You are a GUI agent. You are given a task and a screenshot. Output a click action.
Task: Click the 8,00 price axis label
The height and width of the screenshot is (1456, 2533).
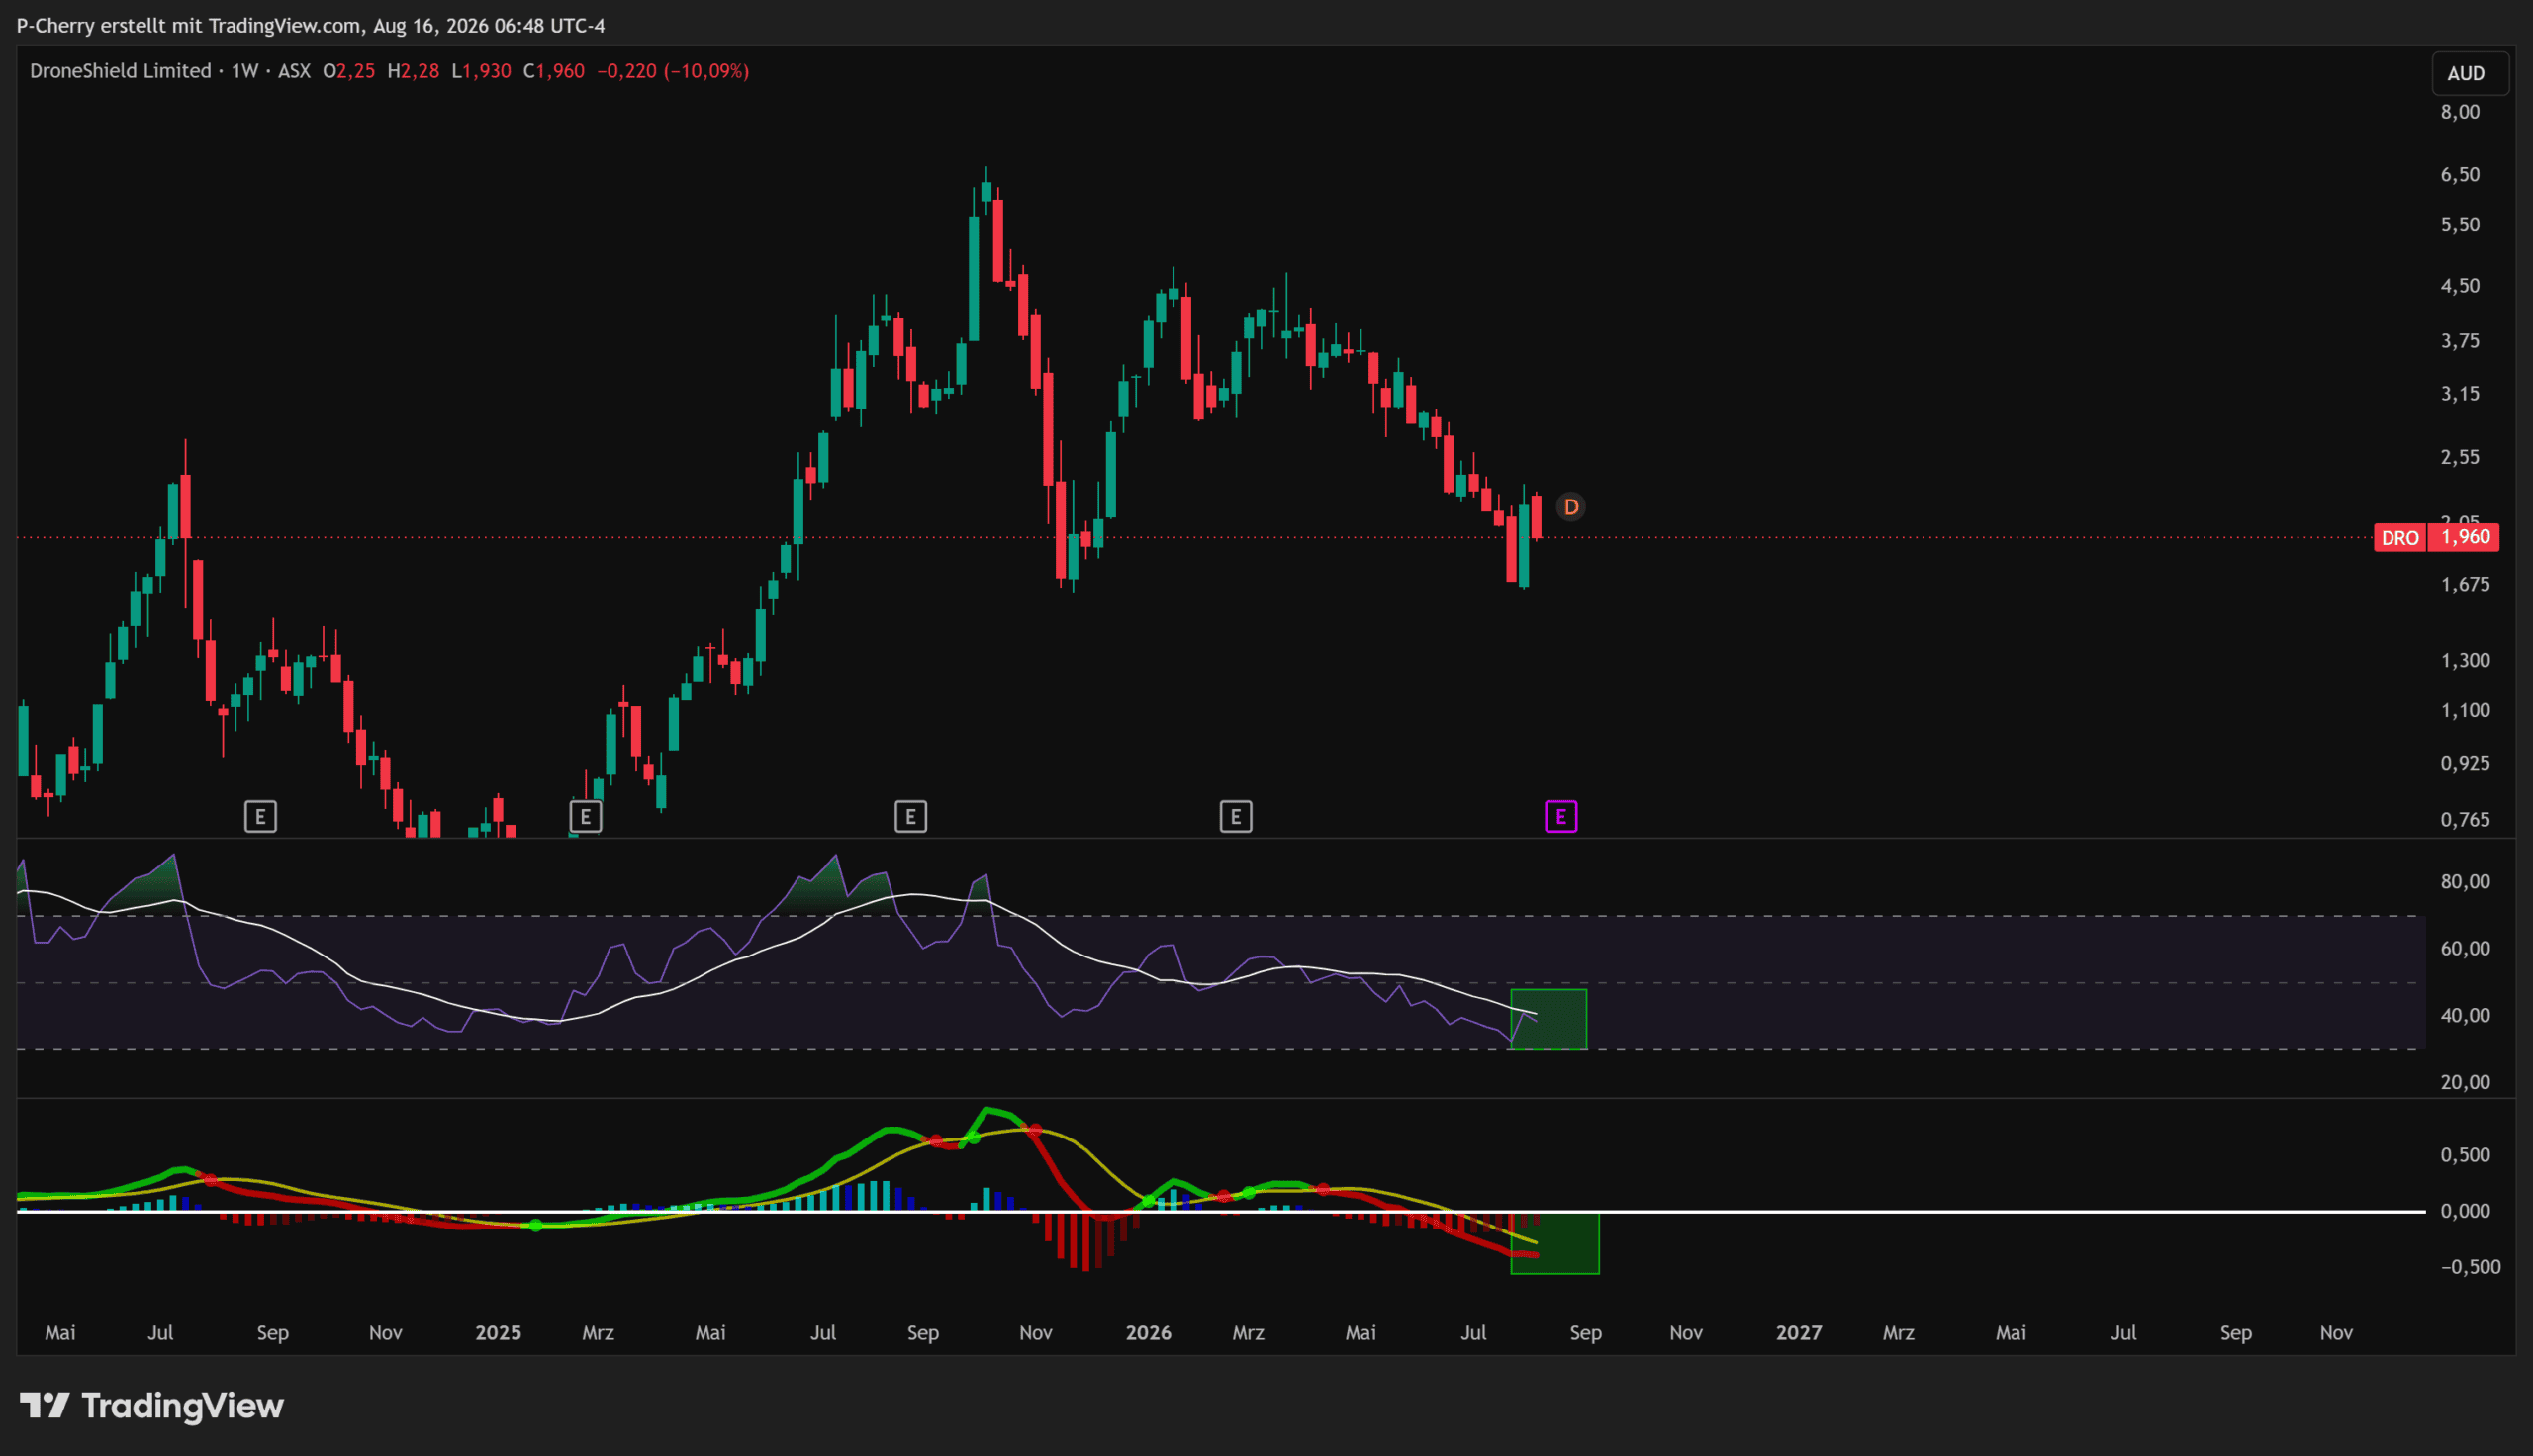click(x=2460, y=112)
